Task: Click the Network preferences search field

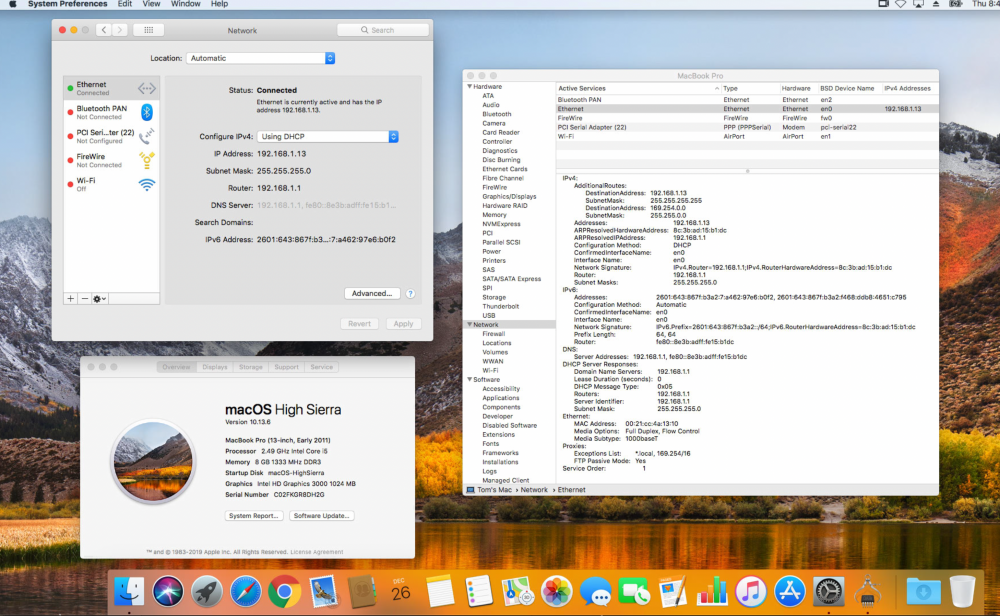Action: (383, 30)
